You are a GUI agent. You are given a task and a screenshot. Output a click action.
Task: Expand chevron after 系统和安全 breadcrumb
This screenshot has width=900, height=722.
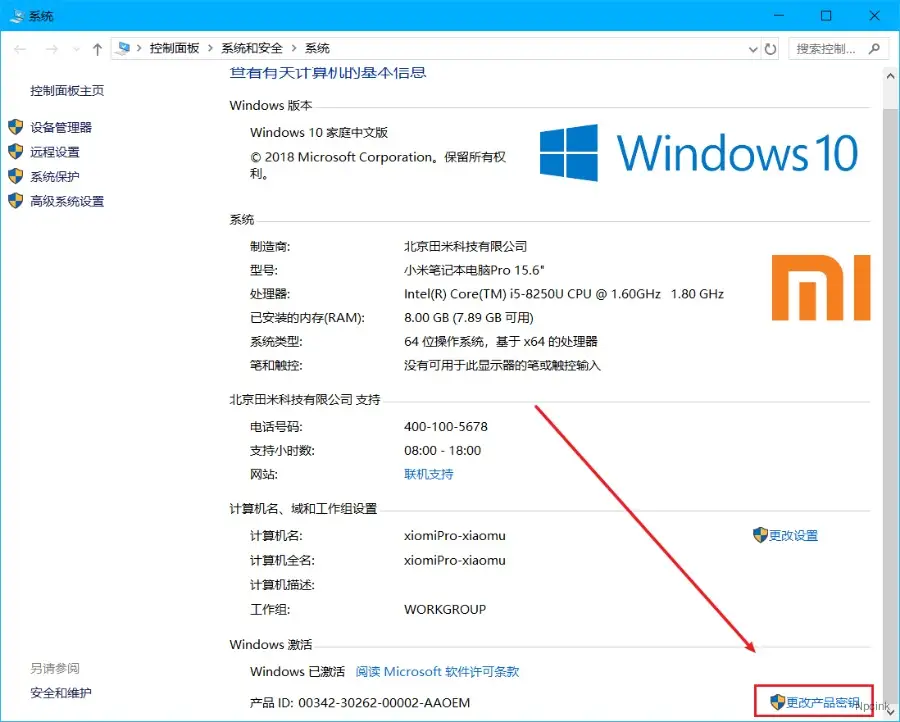294,48
